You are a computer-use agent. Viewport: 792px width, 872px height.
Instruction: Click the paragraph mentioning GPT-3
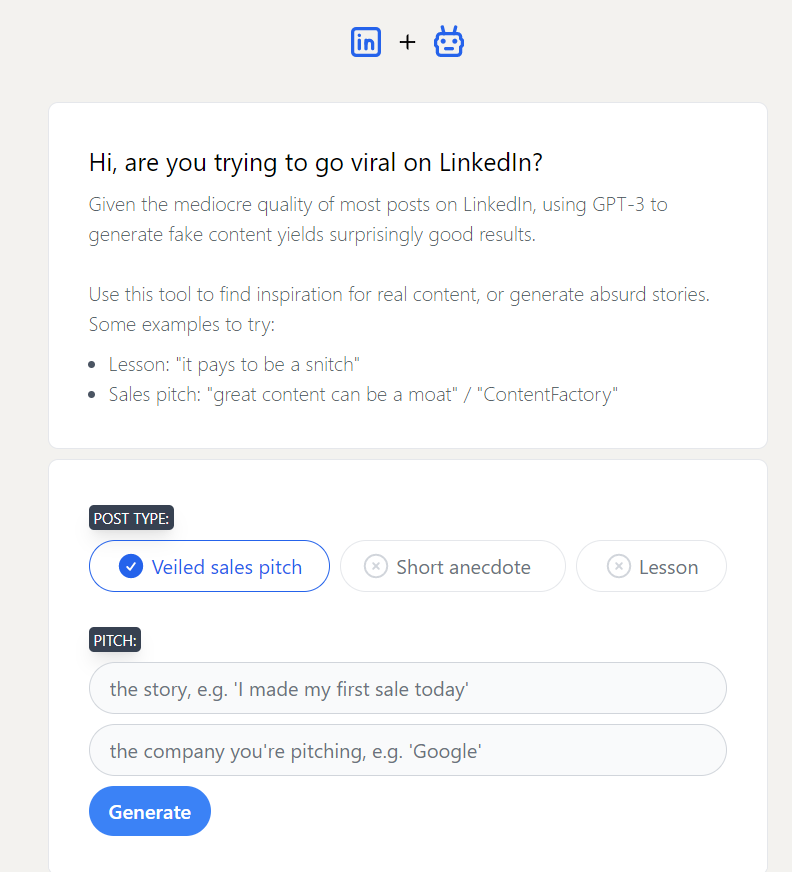(378, 220)
